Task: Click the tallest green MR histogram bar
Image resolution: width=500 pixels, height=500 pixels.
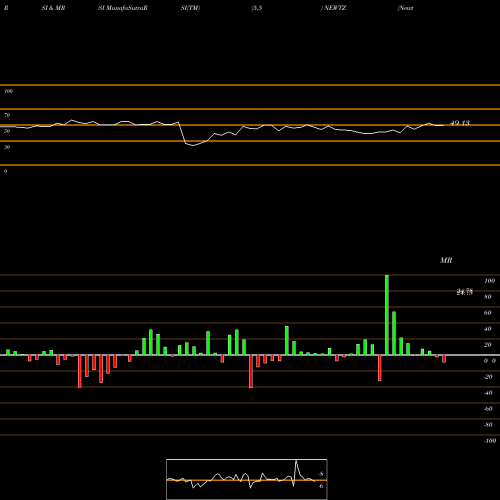Action: (x=387, y=315)
